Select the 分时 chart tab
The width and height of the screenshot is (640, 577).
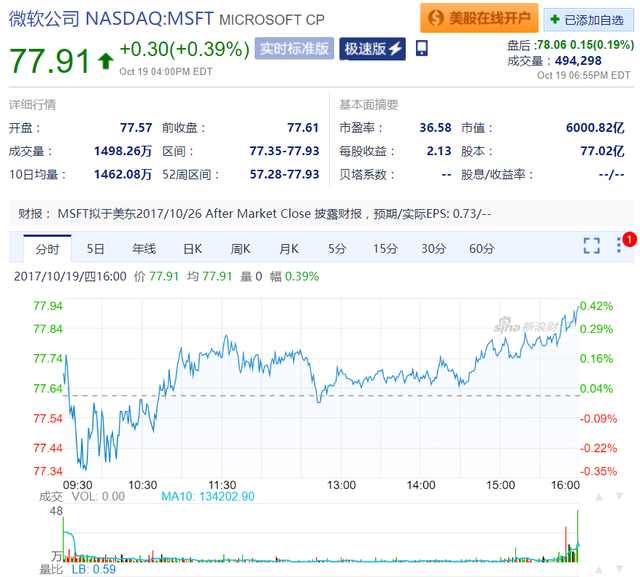pyautogui.click(x=47, y=249)
